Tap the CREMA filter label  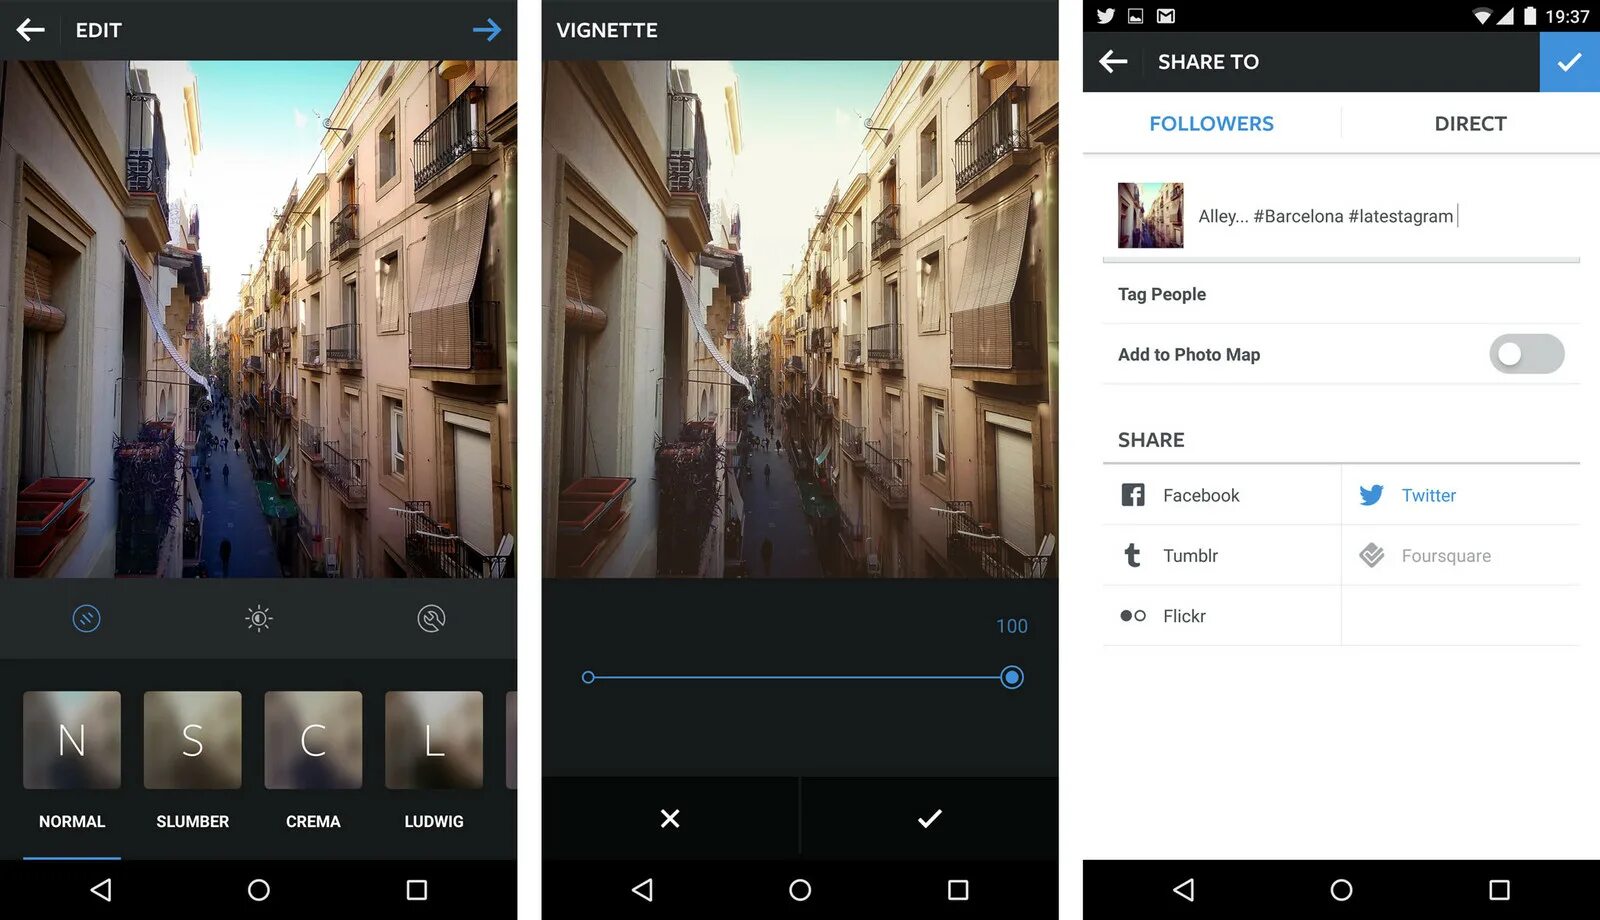point(313,821)
